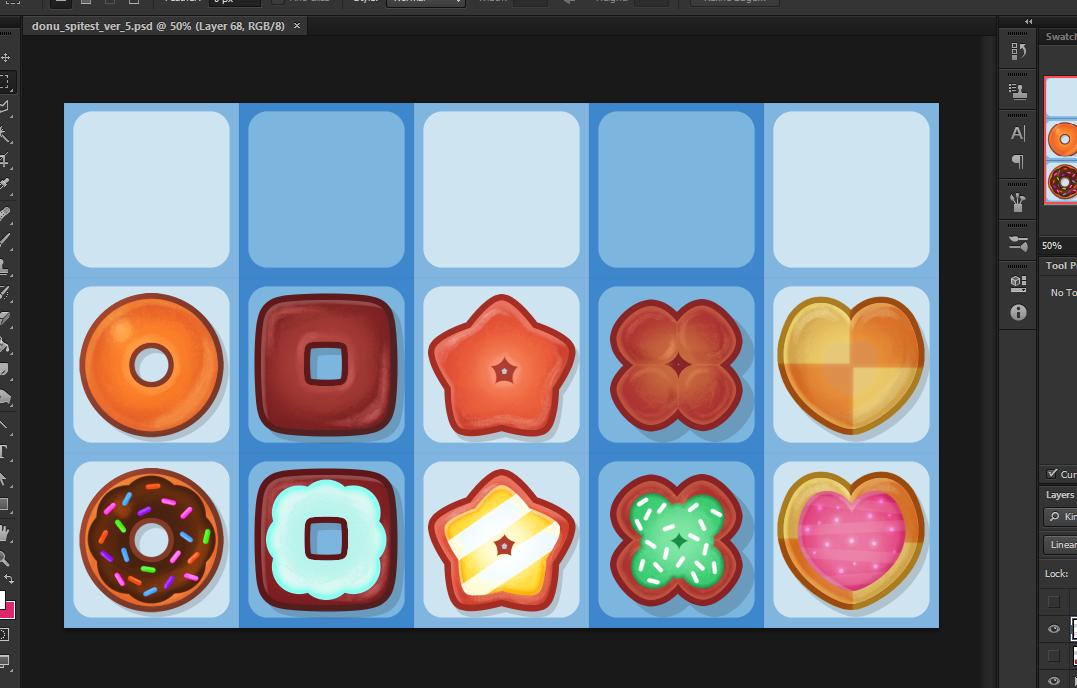1077x688 pixels.
Task: Open the 3D cube panel icon
Action: [x=1018, y=284]
